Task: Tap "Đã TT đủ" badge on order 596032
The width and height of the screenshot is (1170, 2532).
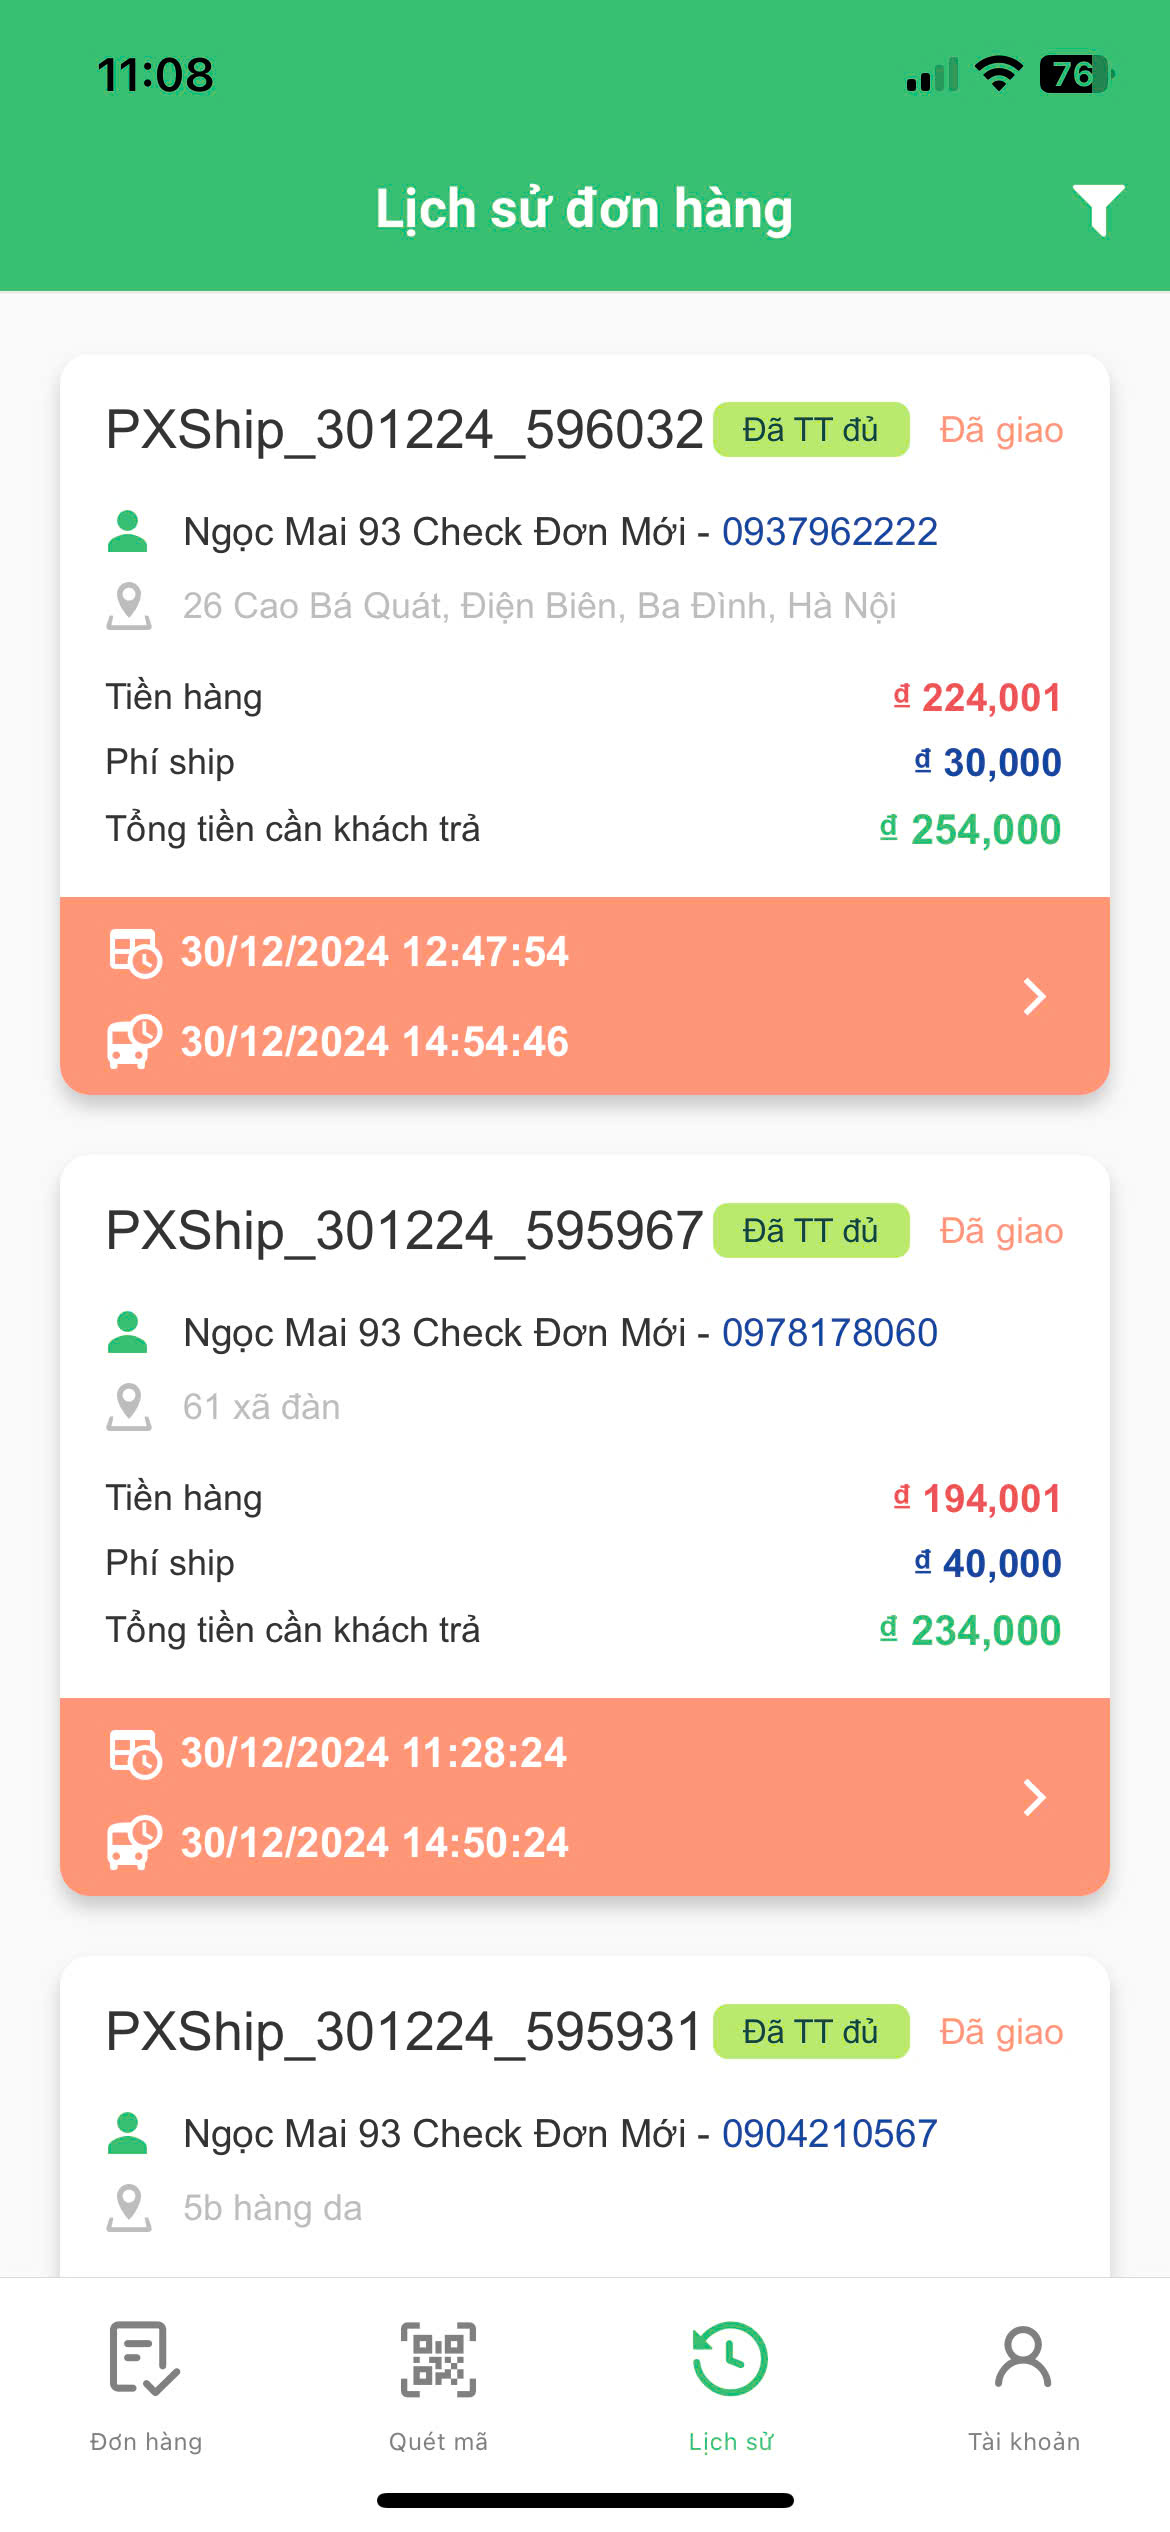Action: pos(811,430)
